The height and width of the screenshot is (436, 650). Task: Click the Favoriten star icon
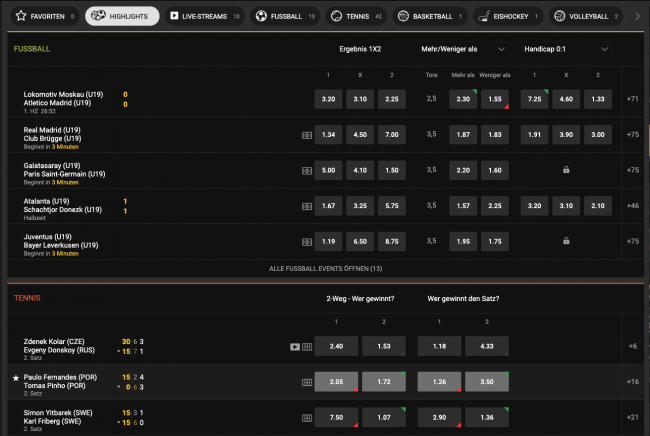pyautogui.click(x=21, y=16)
